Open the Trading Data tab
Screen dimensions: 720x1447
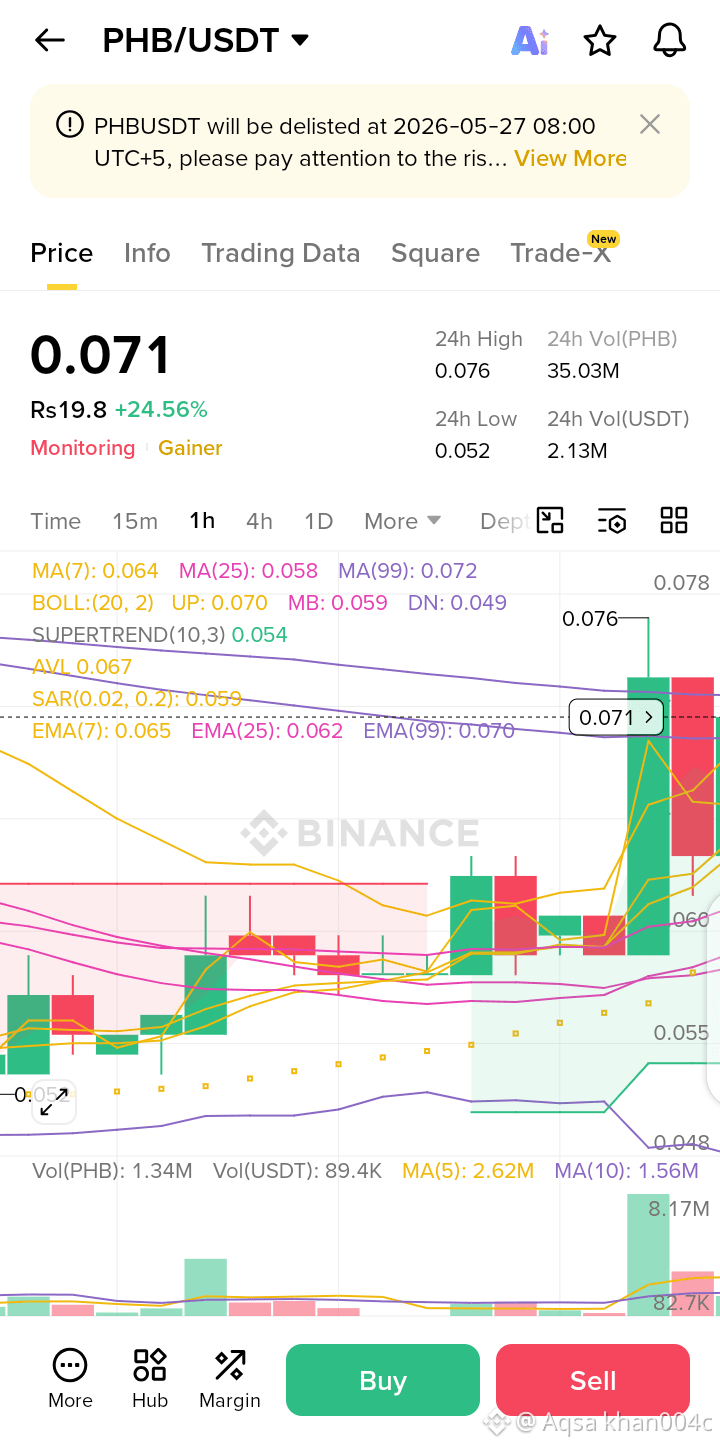(281, 253)
